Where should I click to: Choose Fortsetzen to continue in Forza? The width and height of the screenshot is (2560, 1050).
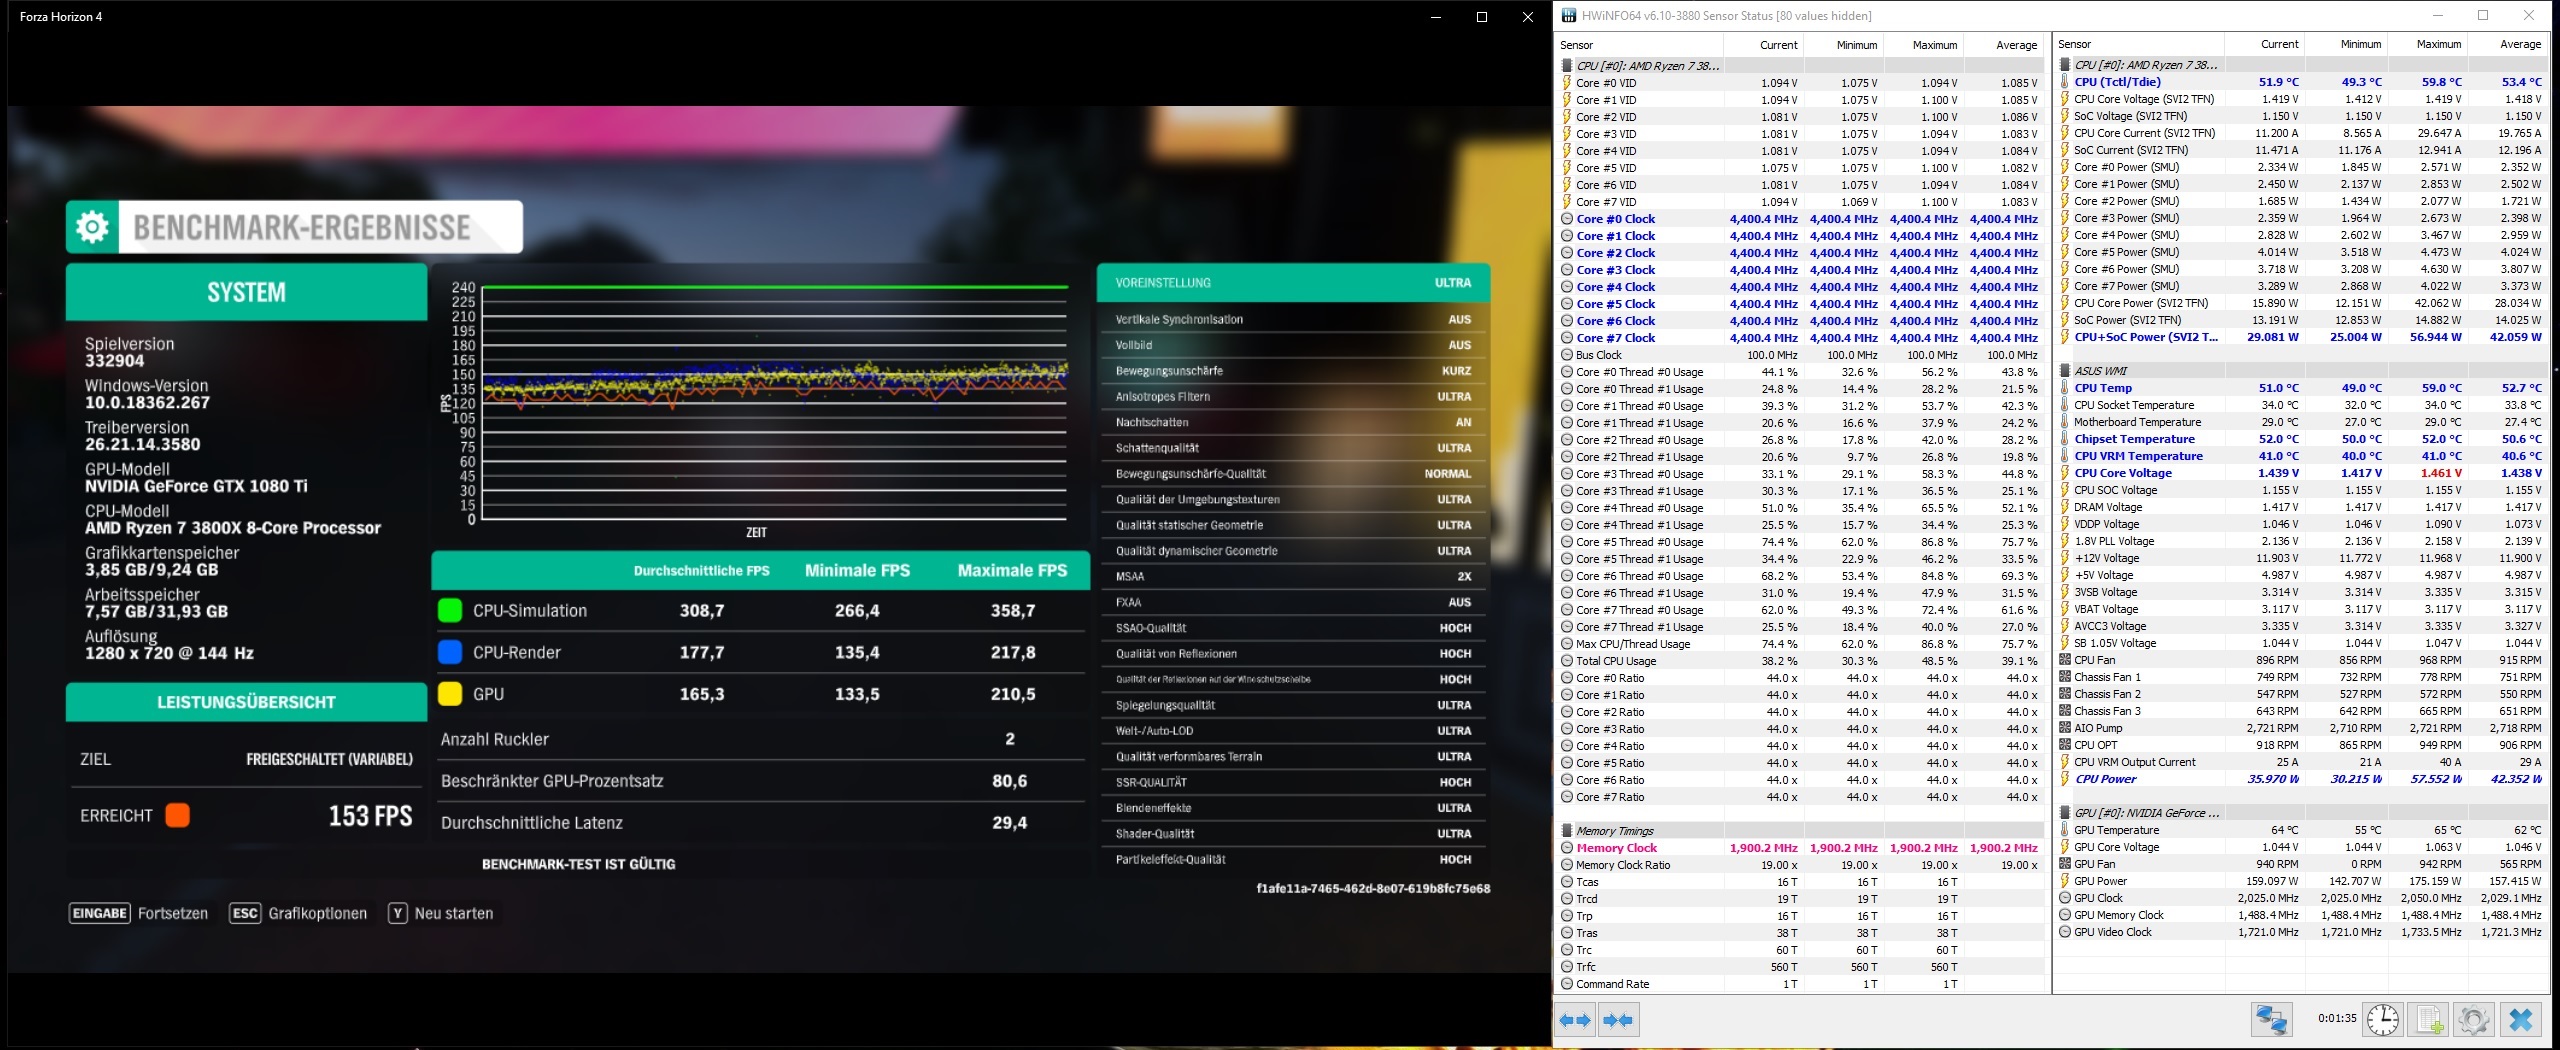click(x=173, y=913)
